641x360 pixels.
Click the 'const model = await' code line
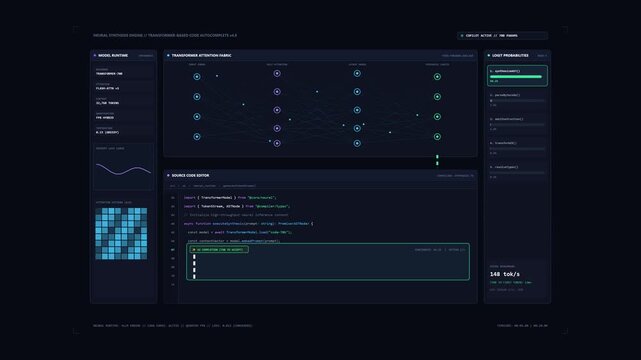240,232
